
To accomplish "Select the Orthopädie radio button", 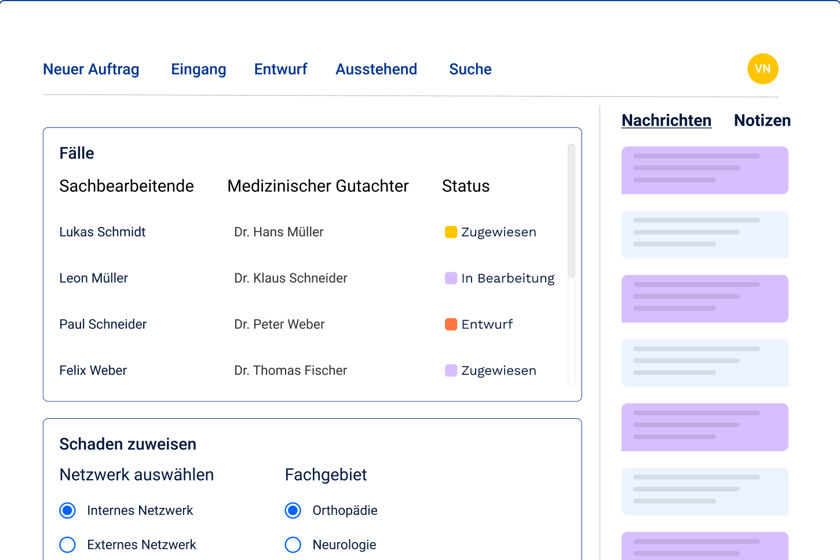I will [293, 510].
